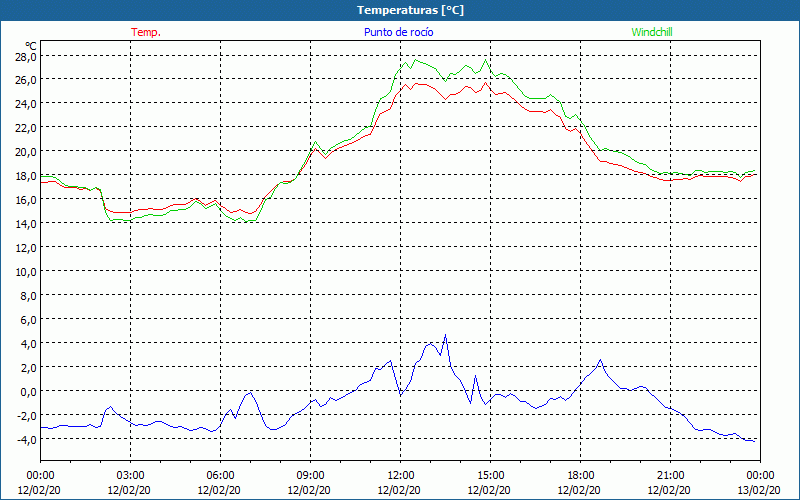Select the blue Punto de rocío legend label
Image resolution: width=800 pixels, height=500 pixels.
pos(398,32)
